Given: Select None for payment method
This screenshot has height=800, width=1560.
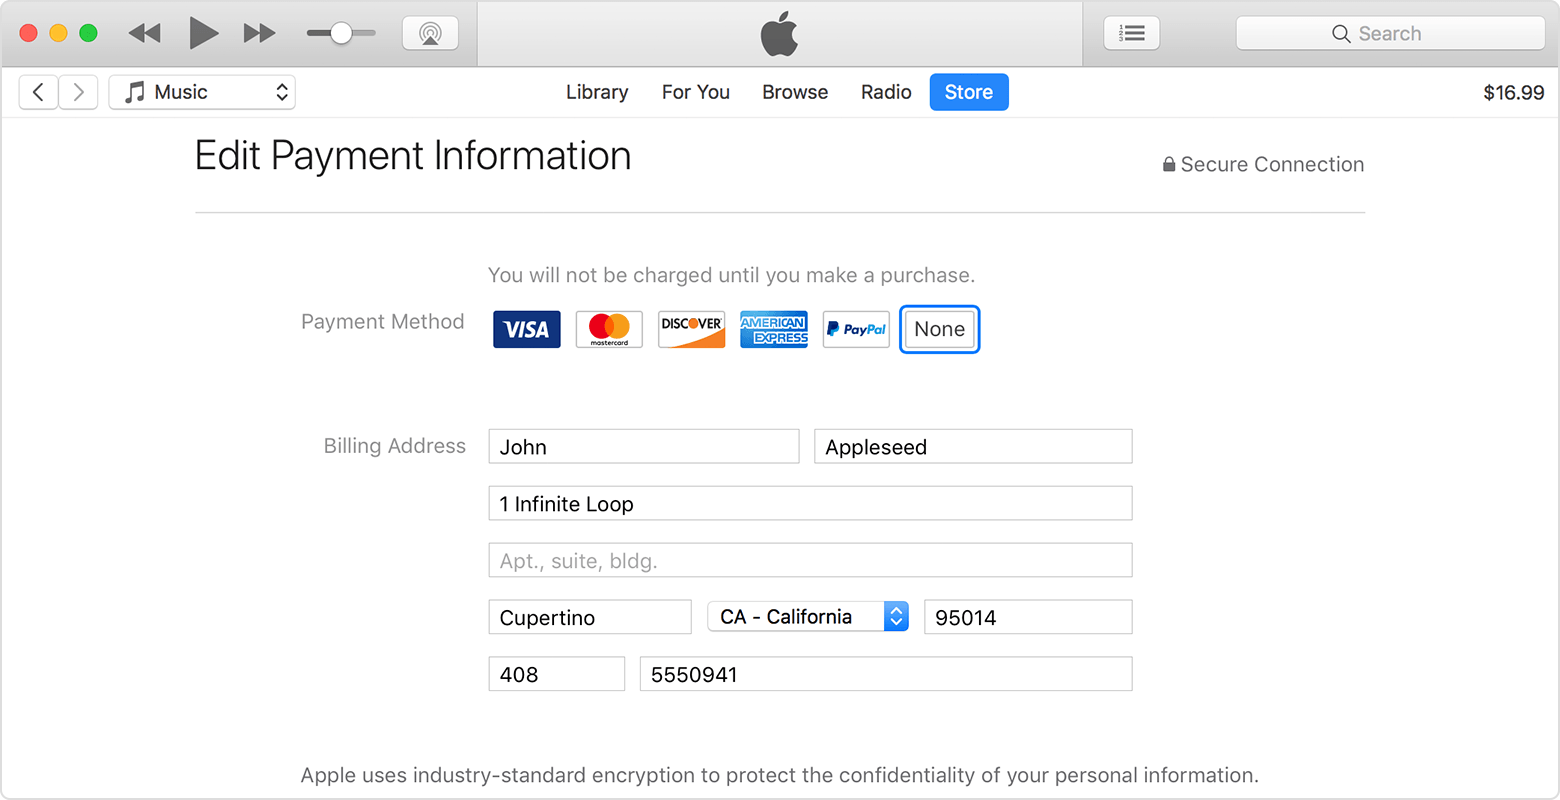Looking at the screenshot, I should [940, 329].
